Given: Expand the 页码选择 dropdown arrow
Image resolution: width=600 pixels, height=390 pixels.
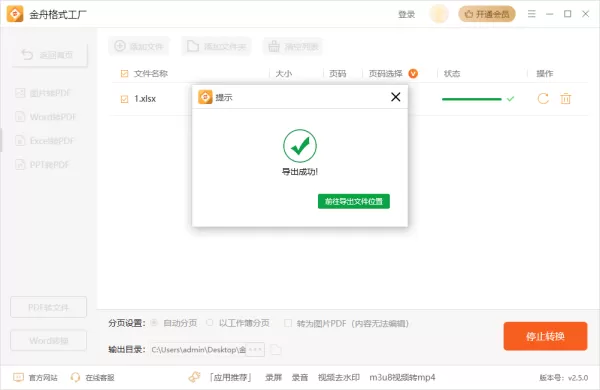Looking at the screenshot, I should pos(413,73).
